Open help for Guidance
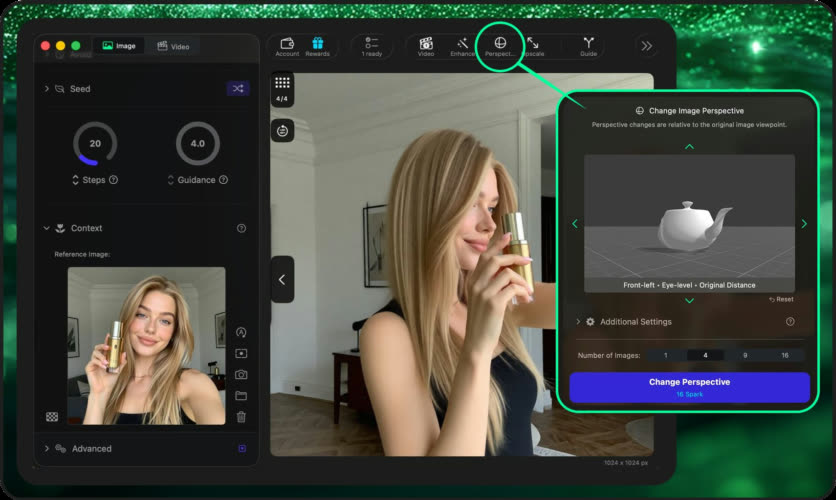The height and width of the screenshot is (500, 836). point(223,180)
